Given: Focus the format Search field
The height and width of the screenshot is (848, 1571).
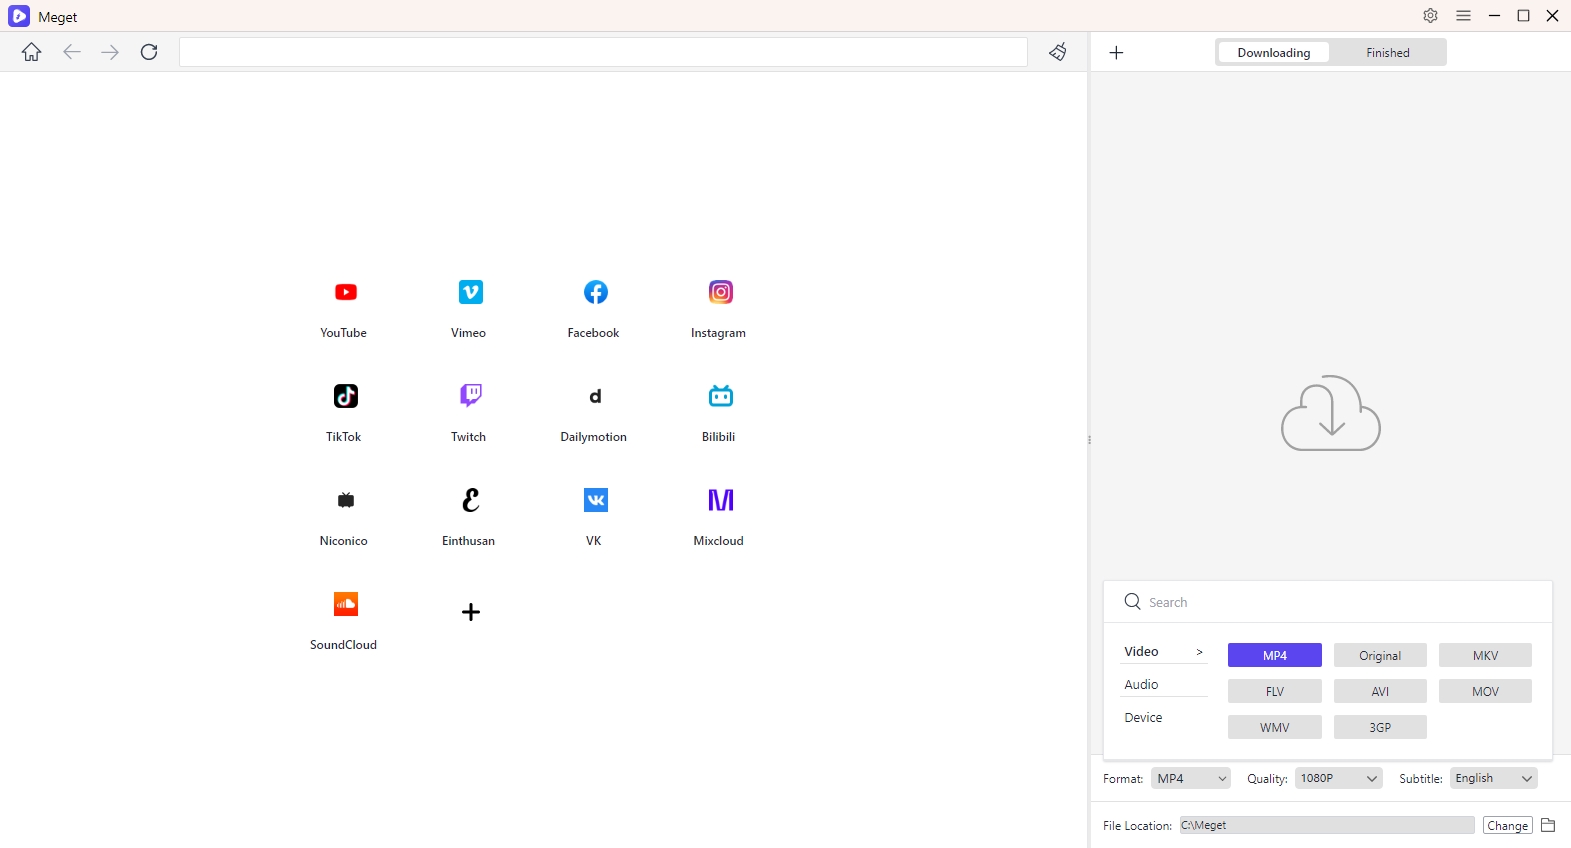Looking at the screenshot, I should (x=1328, y=602).
